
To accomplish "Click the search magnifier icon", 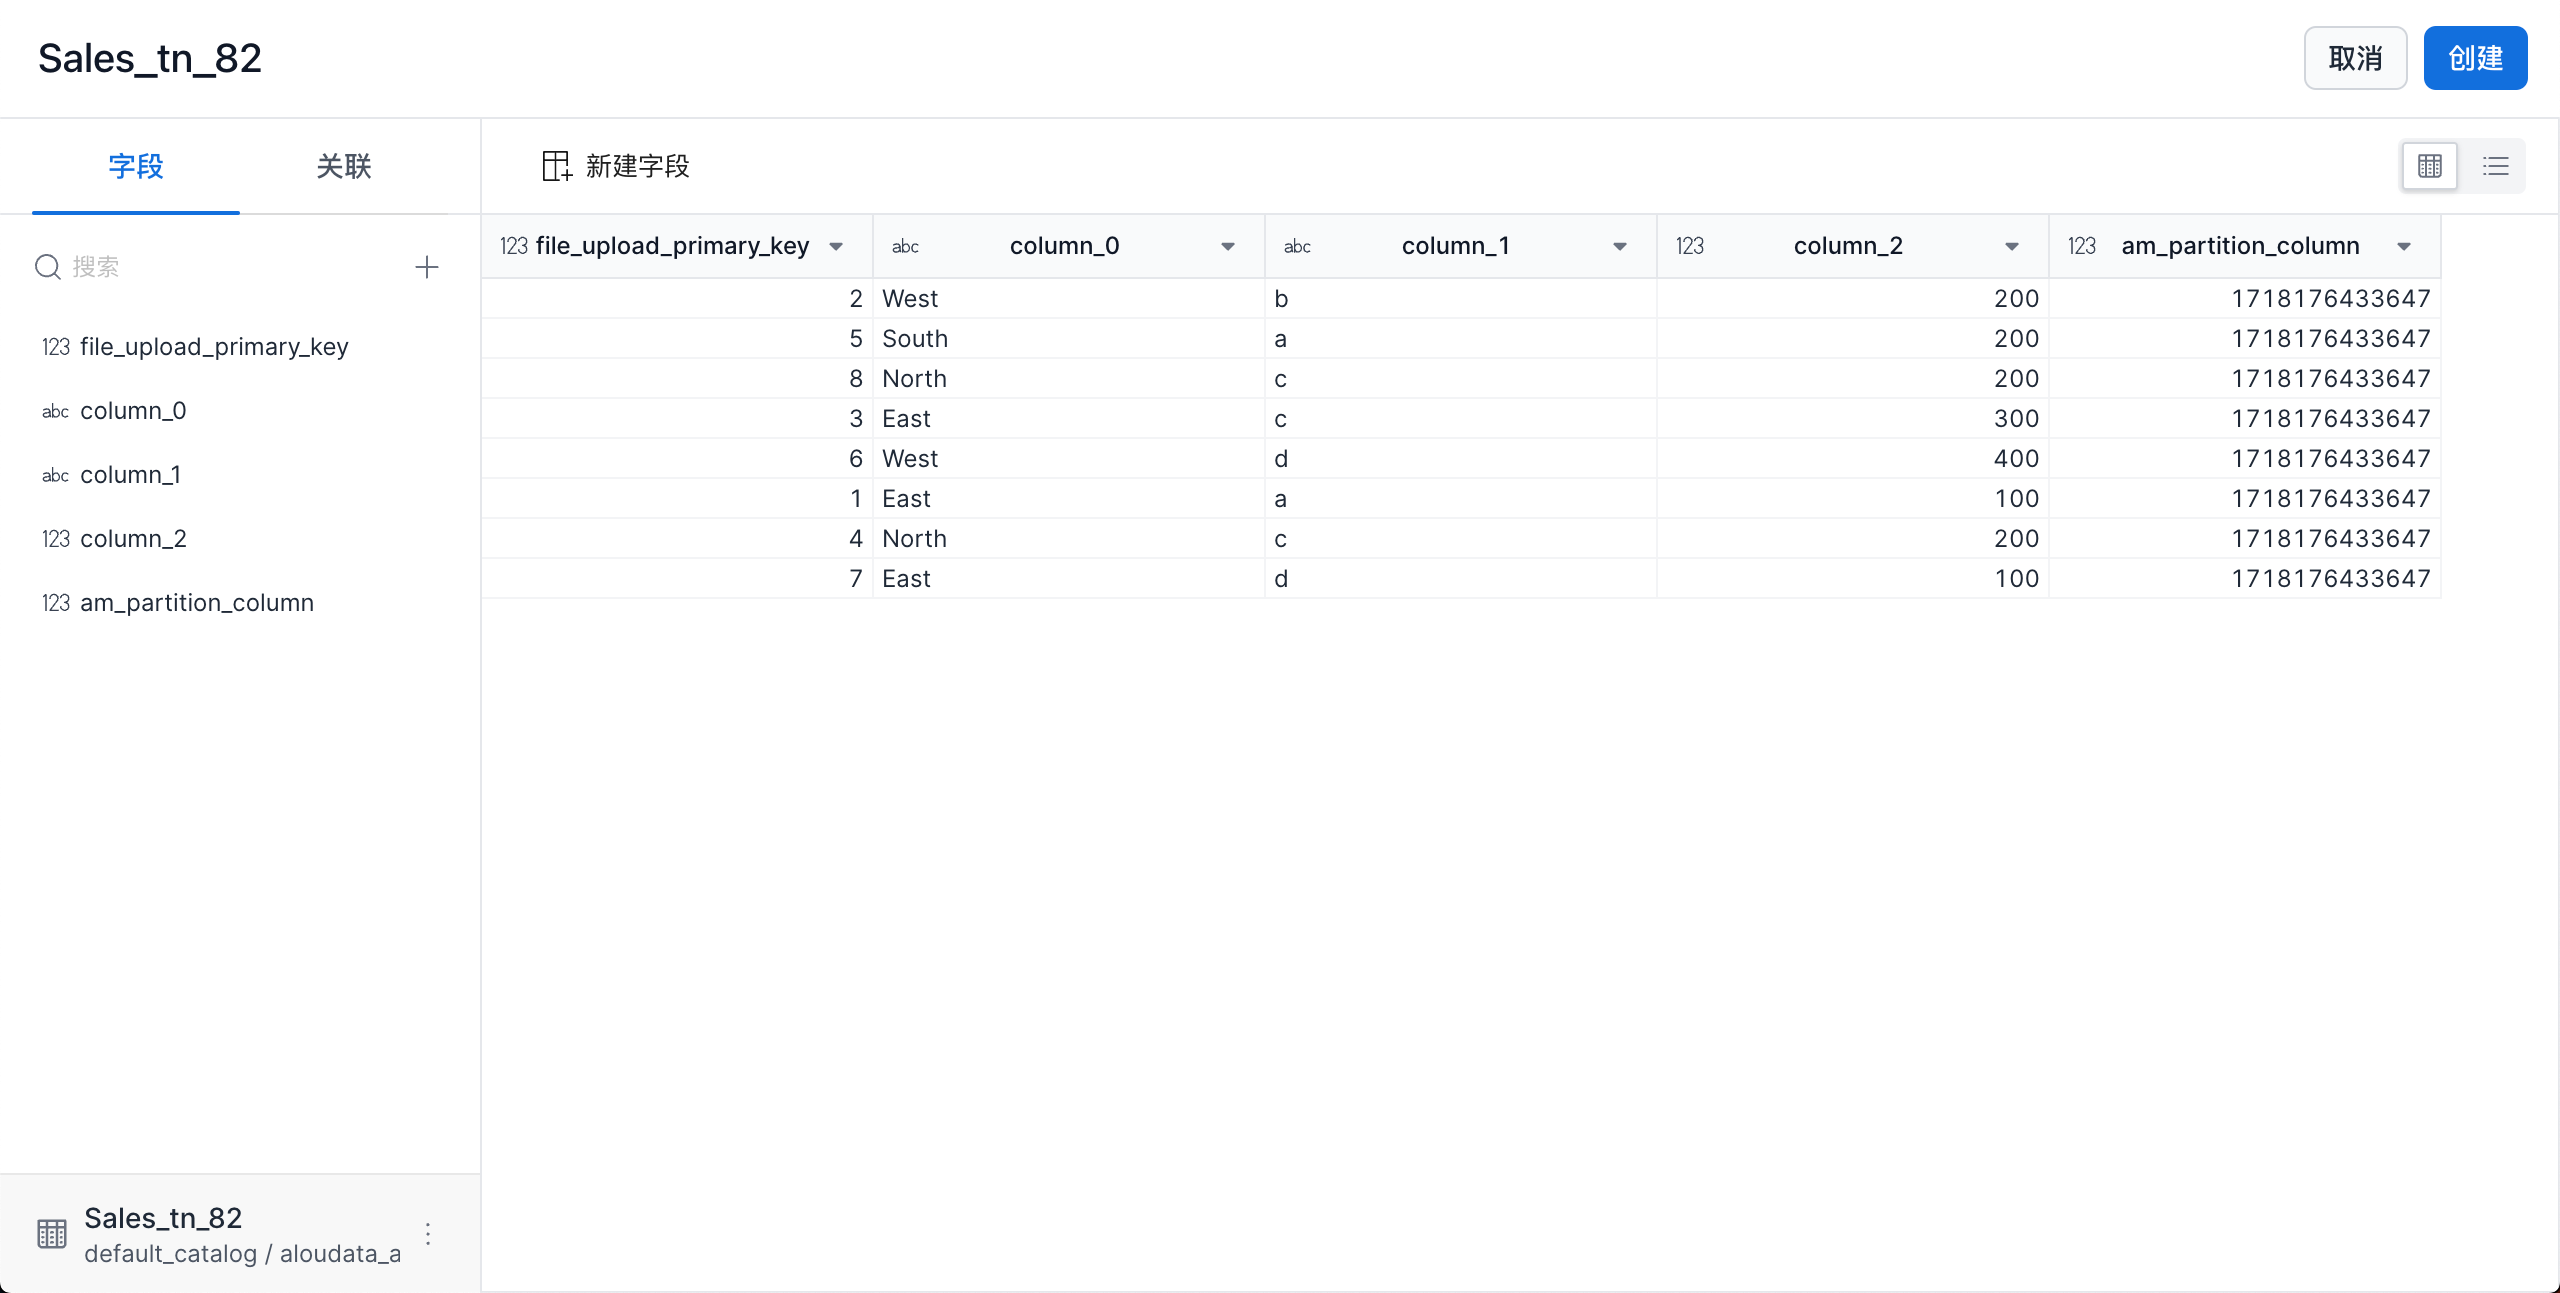I will (48, 267).
